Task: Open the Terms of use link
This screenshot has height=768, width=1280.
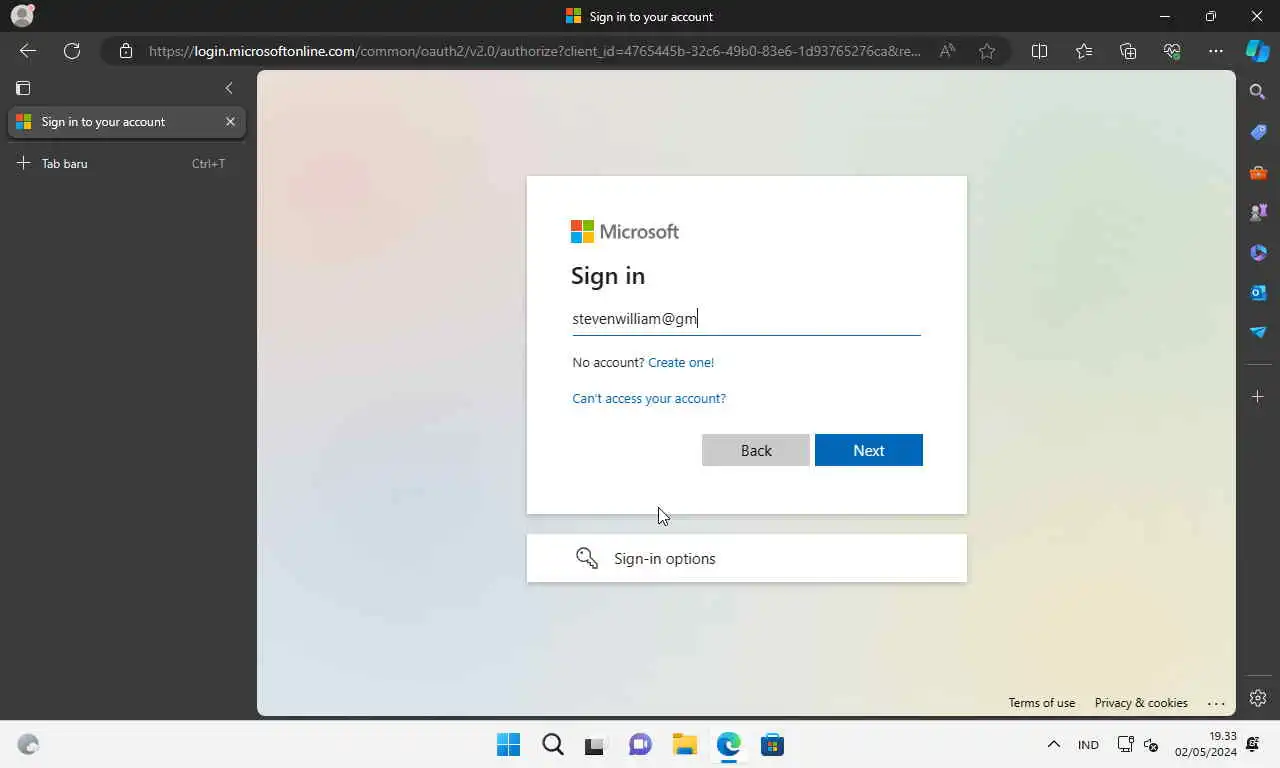Action: click(1042, 703)
